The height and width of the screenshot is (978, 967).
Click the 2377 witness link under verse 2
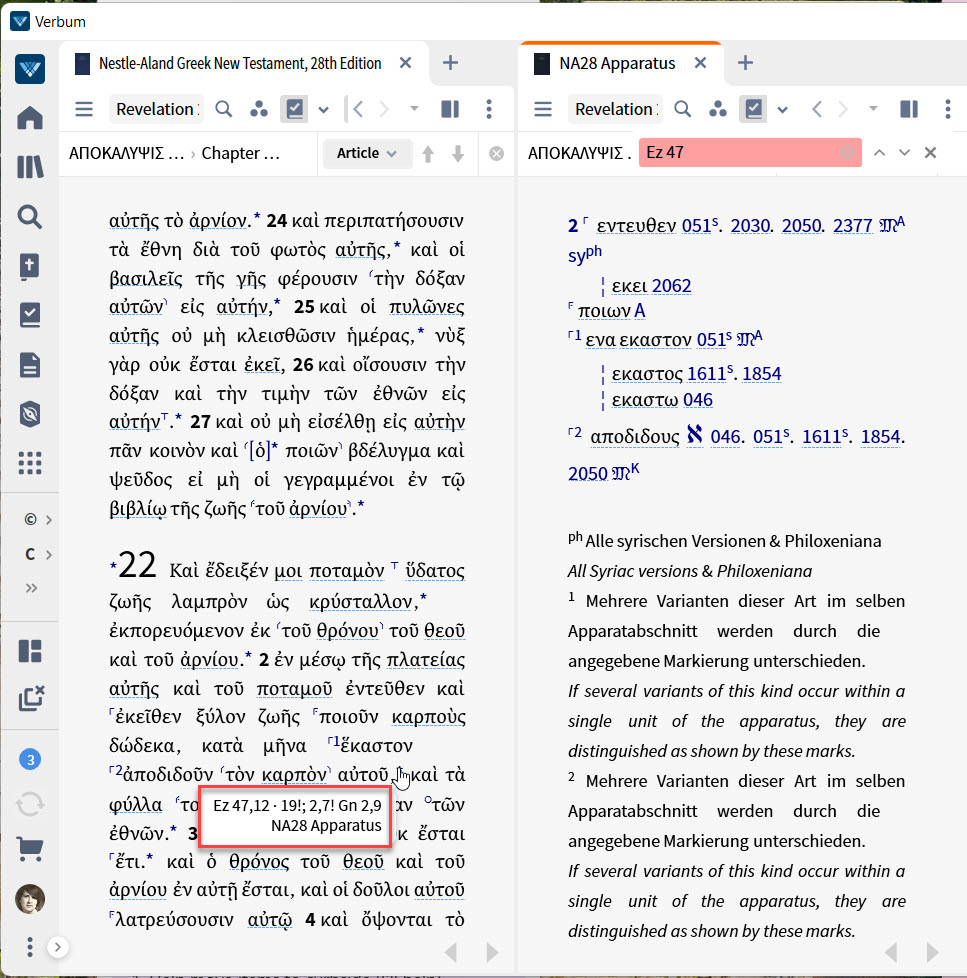[852, 225]
